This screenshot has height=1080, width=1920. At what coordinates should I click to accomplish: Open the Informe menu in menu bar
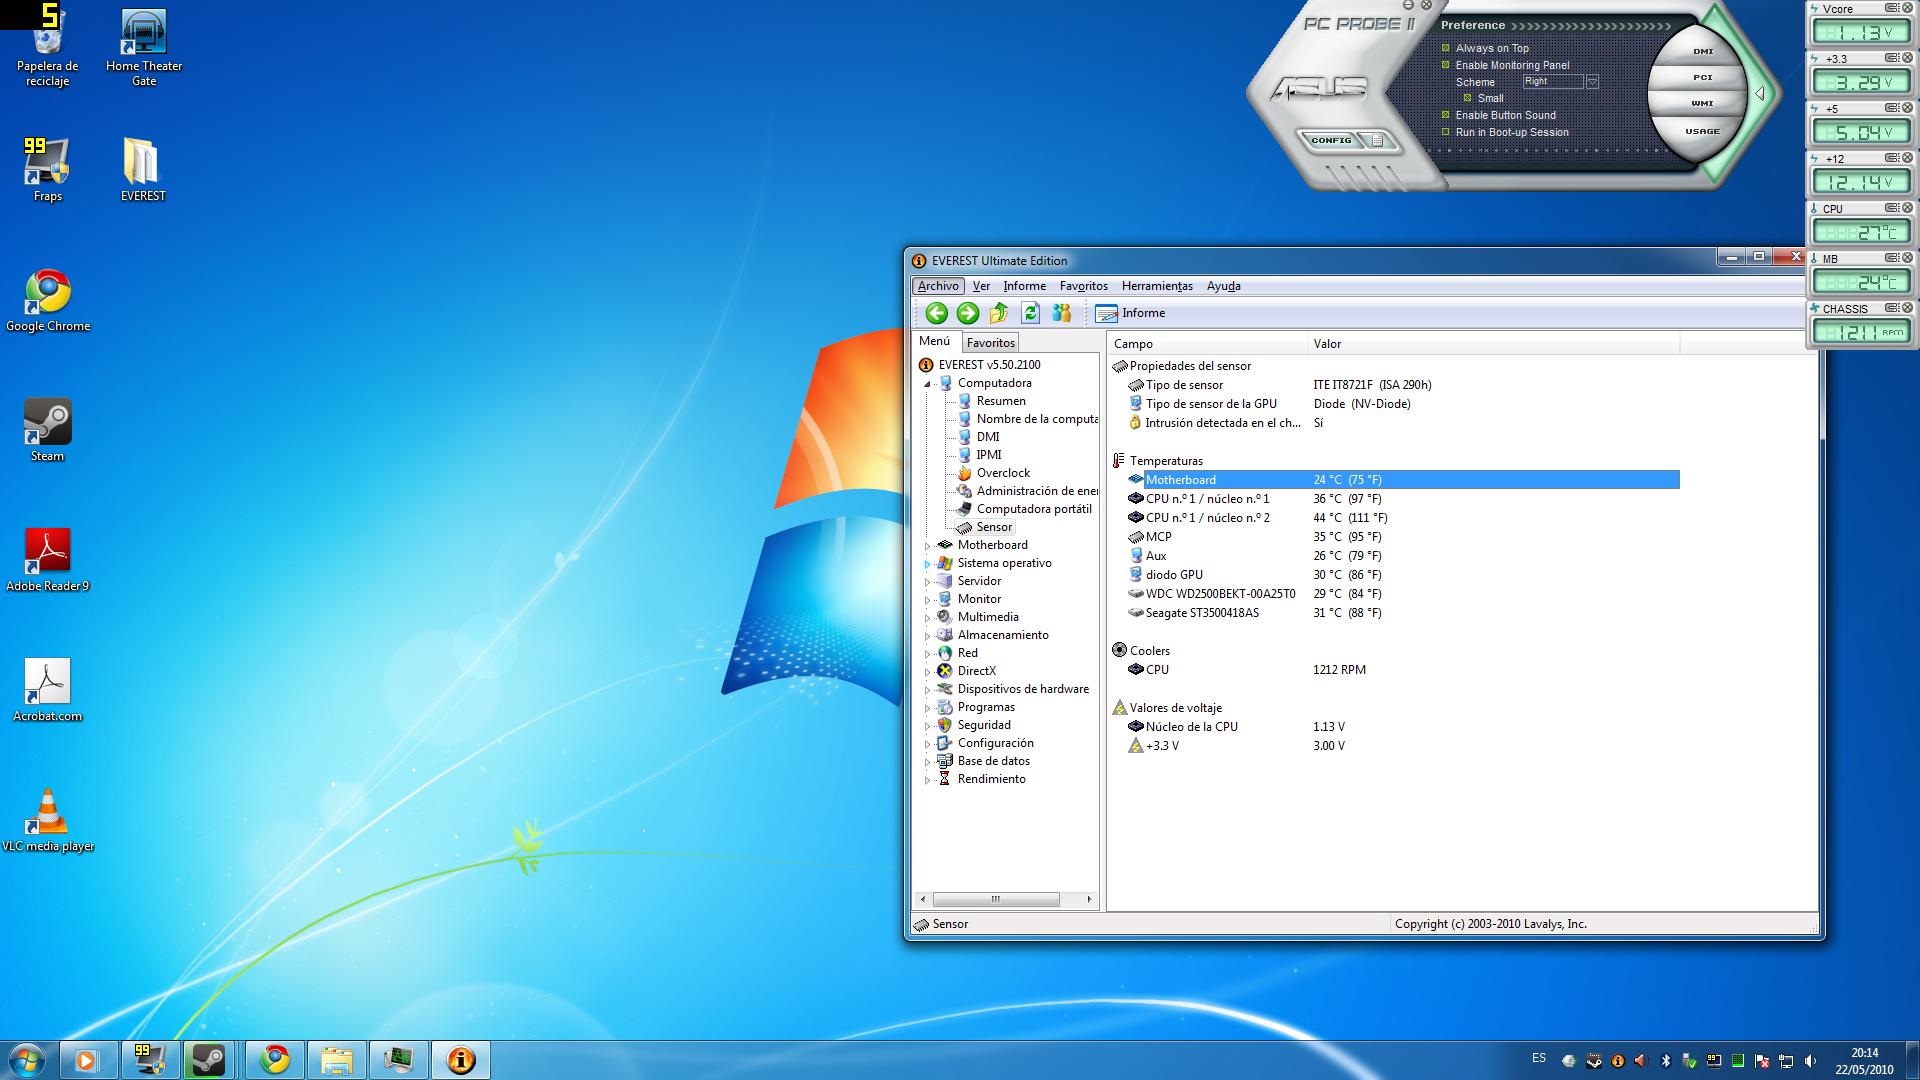1024,286
